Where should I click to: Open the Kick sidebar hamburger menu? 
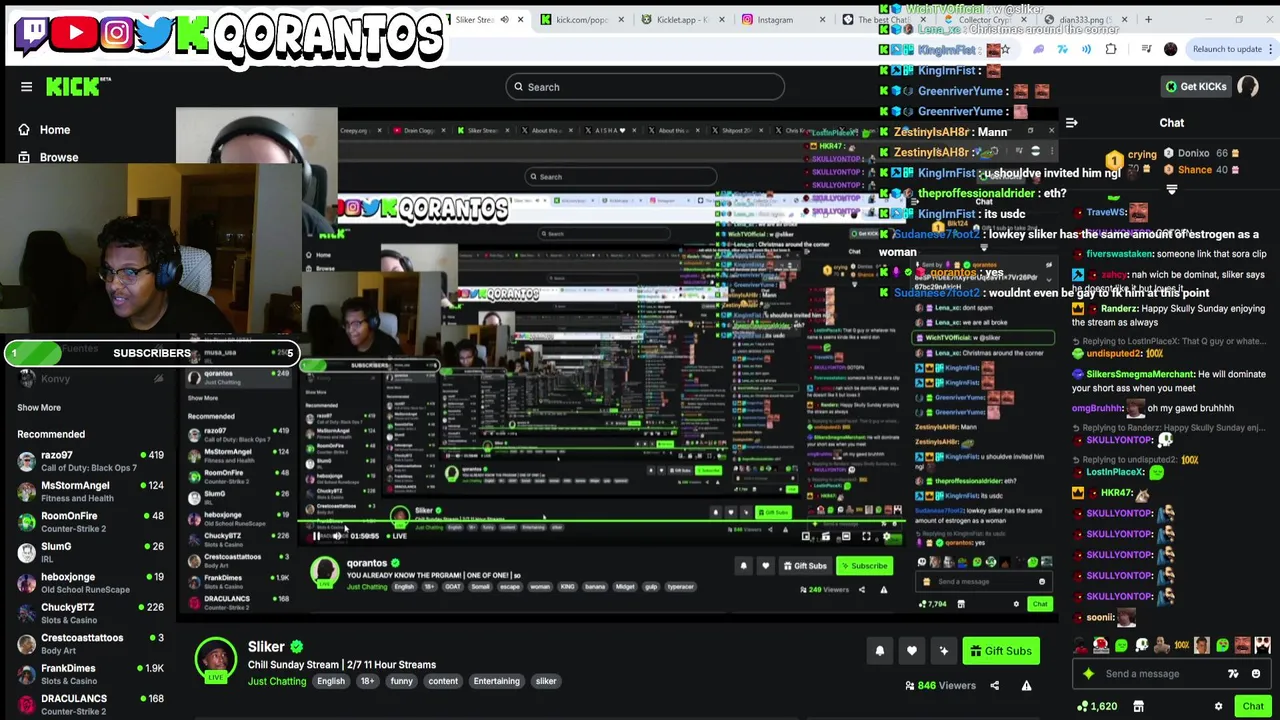tap(27, 87)
